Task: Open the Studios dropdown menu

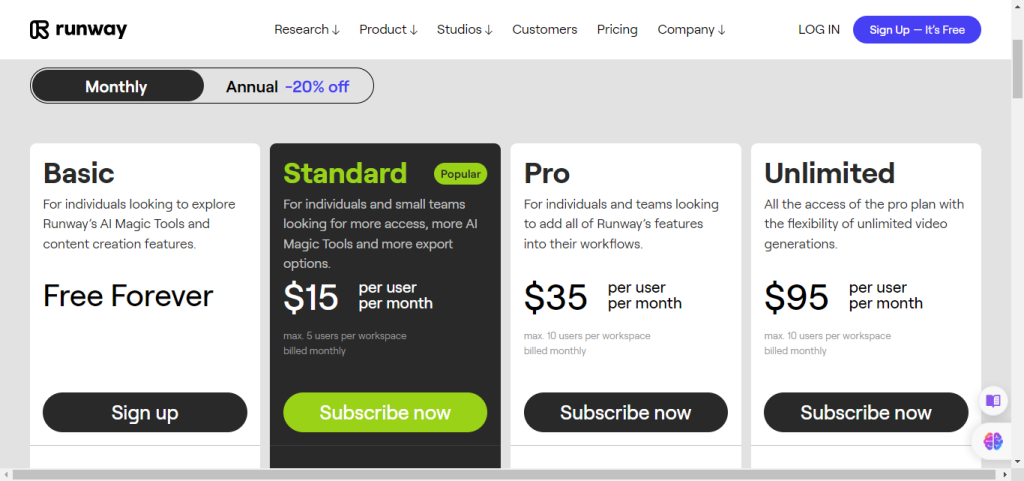Action: click(464, 30)
